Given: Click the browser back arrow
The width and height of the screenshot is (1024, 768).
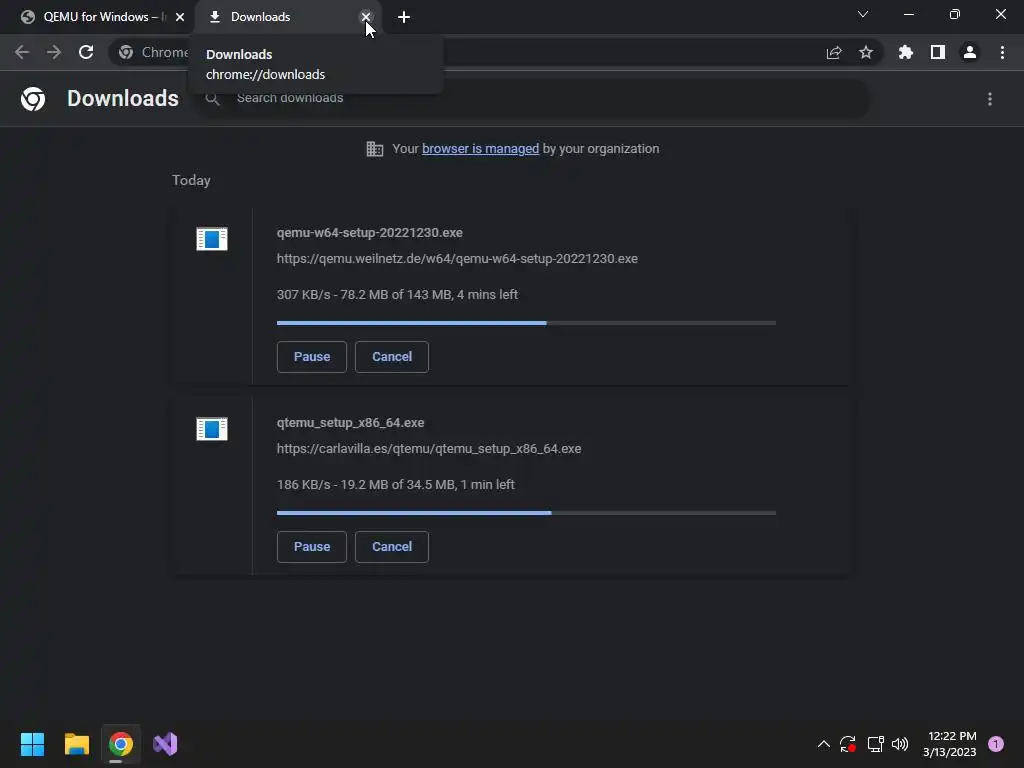Looking at the screenshot, I should pos(22,52).
